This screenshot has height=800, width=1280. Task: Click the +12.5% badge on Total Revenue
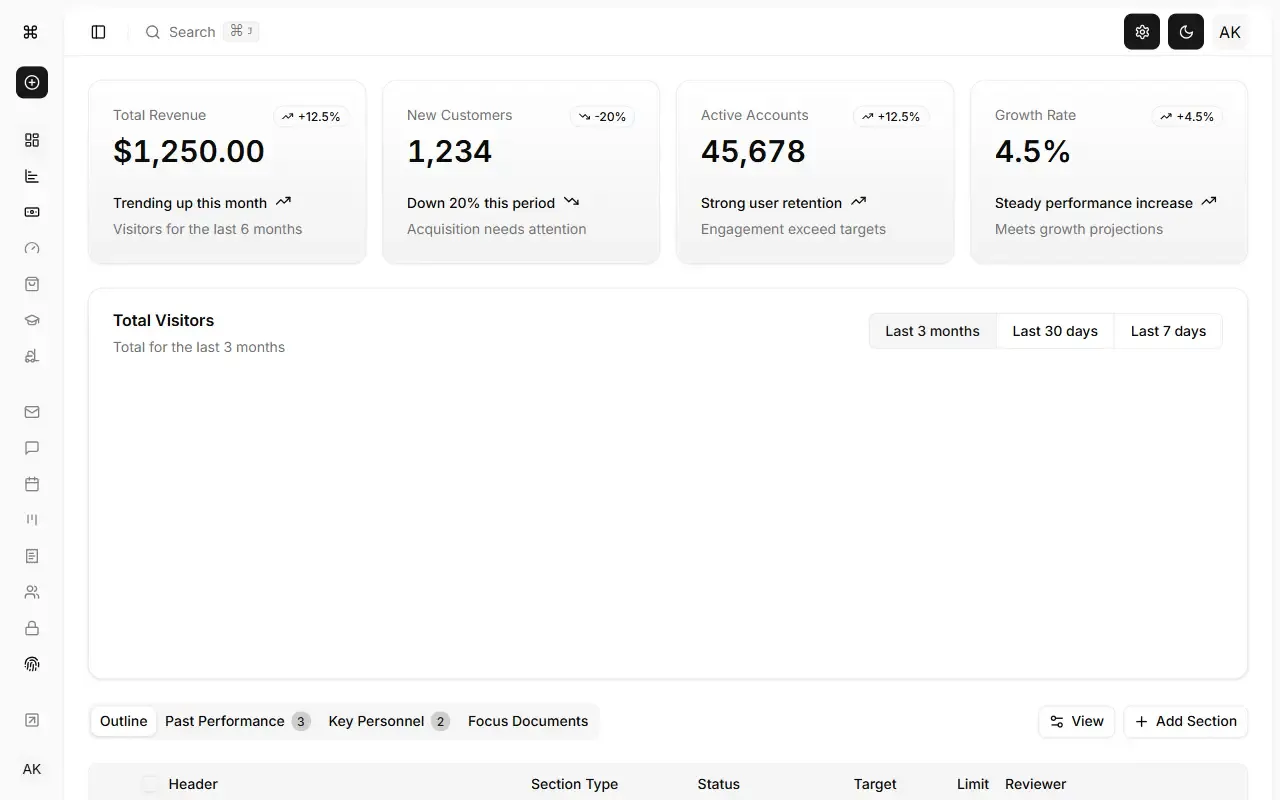[x=311, y=117]
